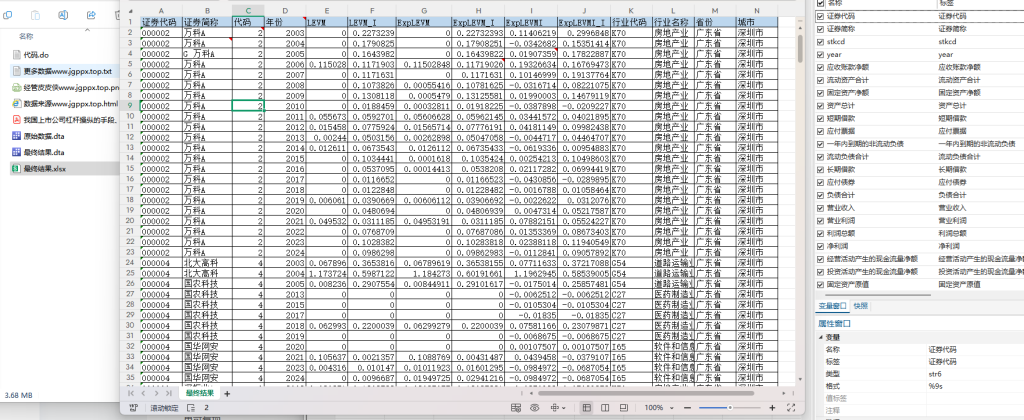Uncheck the 应收账款净额 variable checkbox
Image resolution: width=1024 pixels, height=420 pixels.
[821, 67]
